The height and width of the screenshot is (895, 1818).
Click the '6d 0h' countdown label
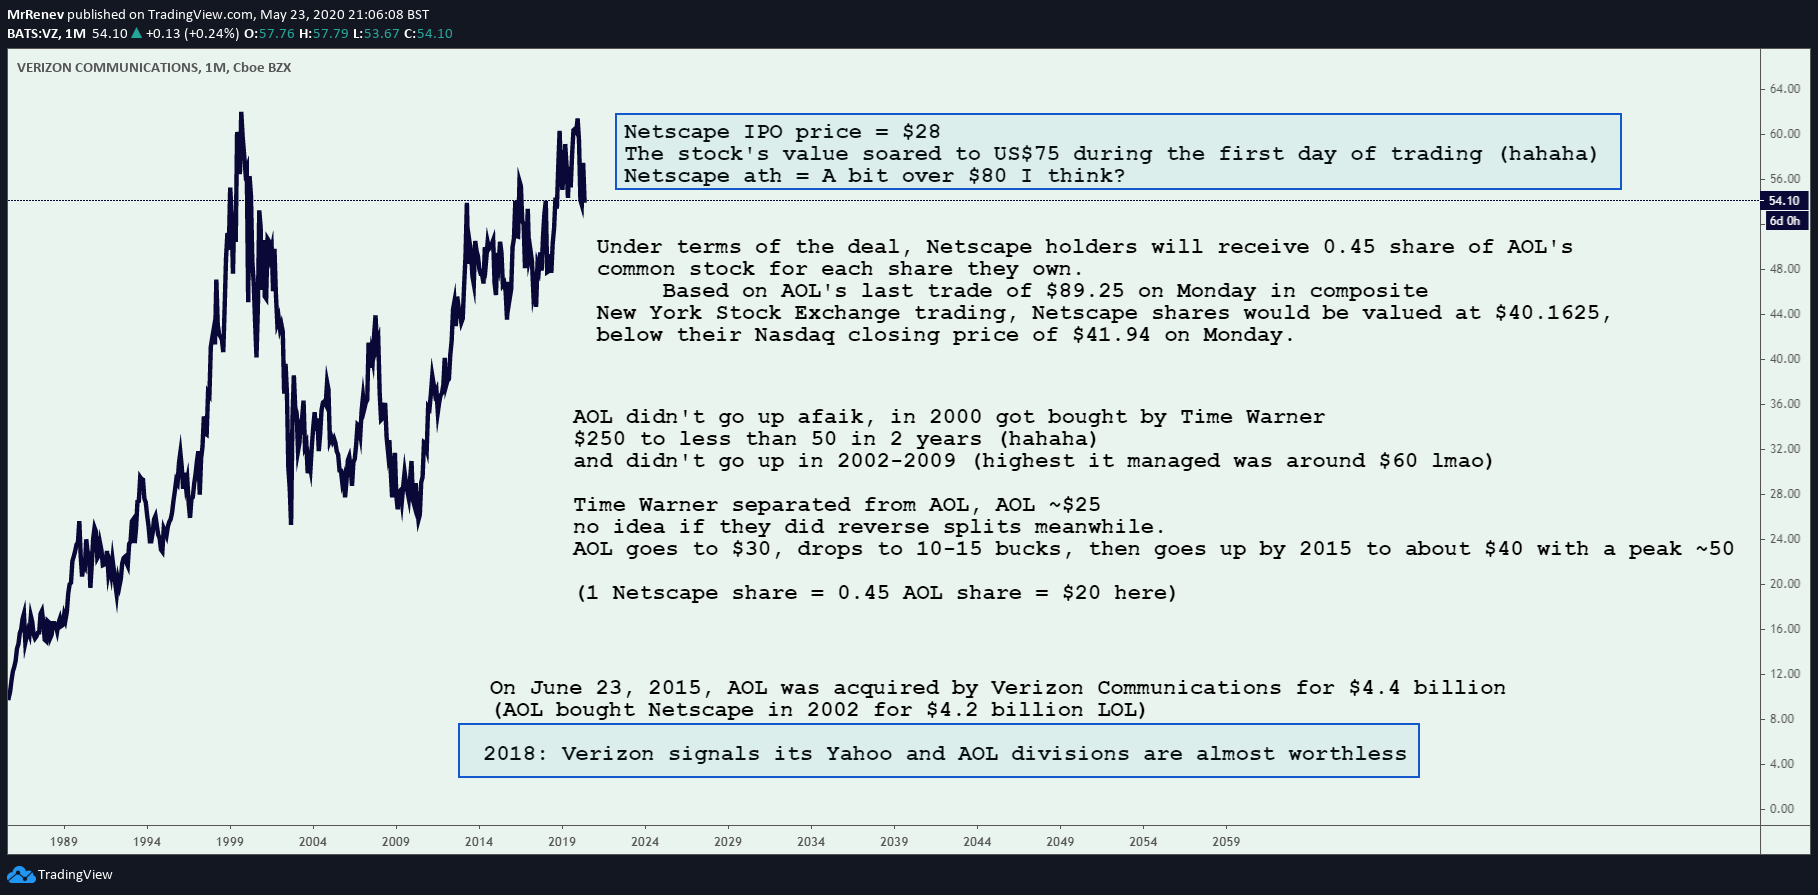pos(1784,221)
